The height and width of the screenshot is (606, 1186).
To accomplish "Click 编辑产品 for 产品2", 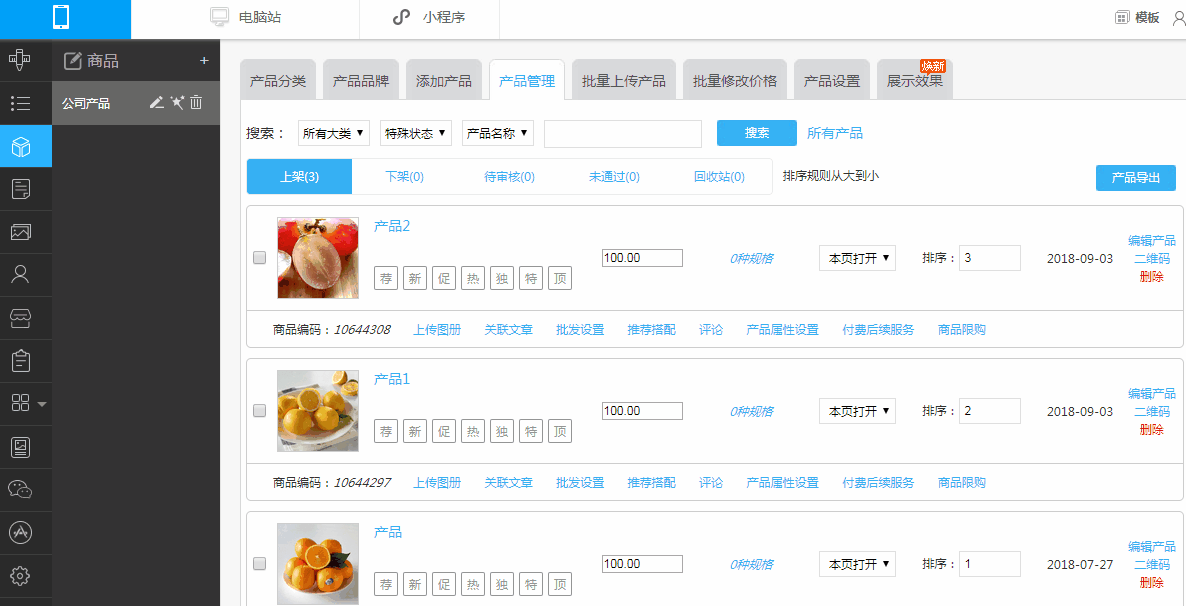I will tap(1152, 241).
